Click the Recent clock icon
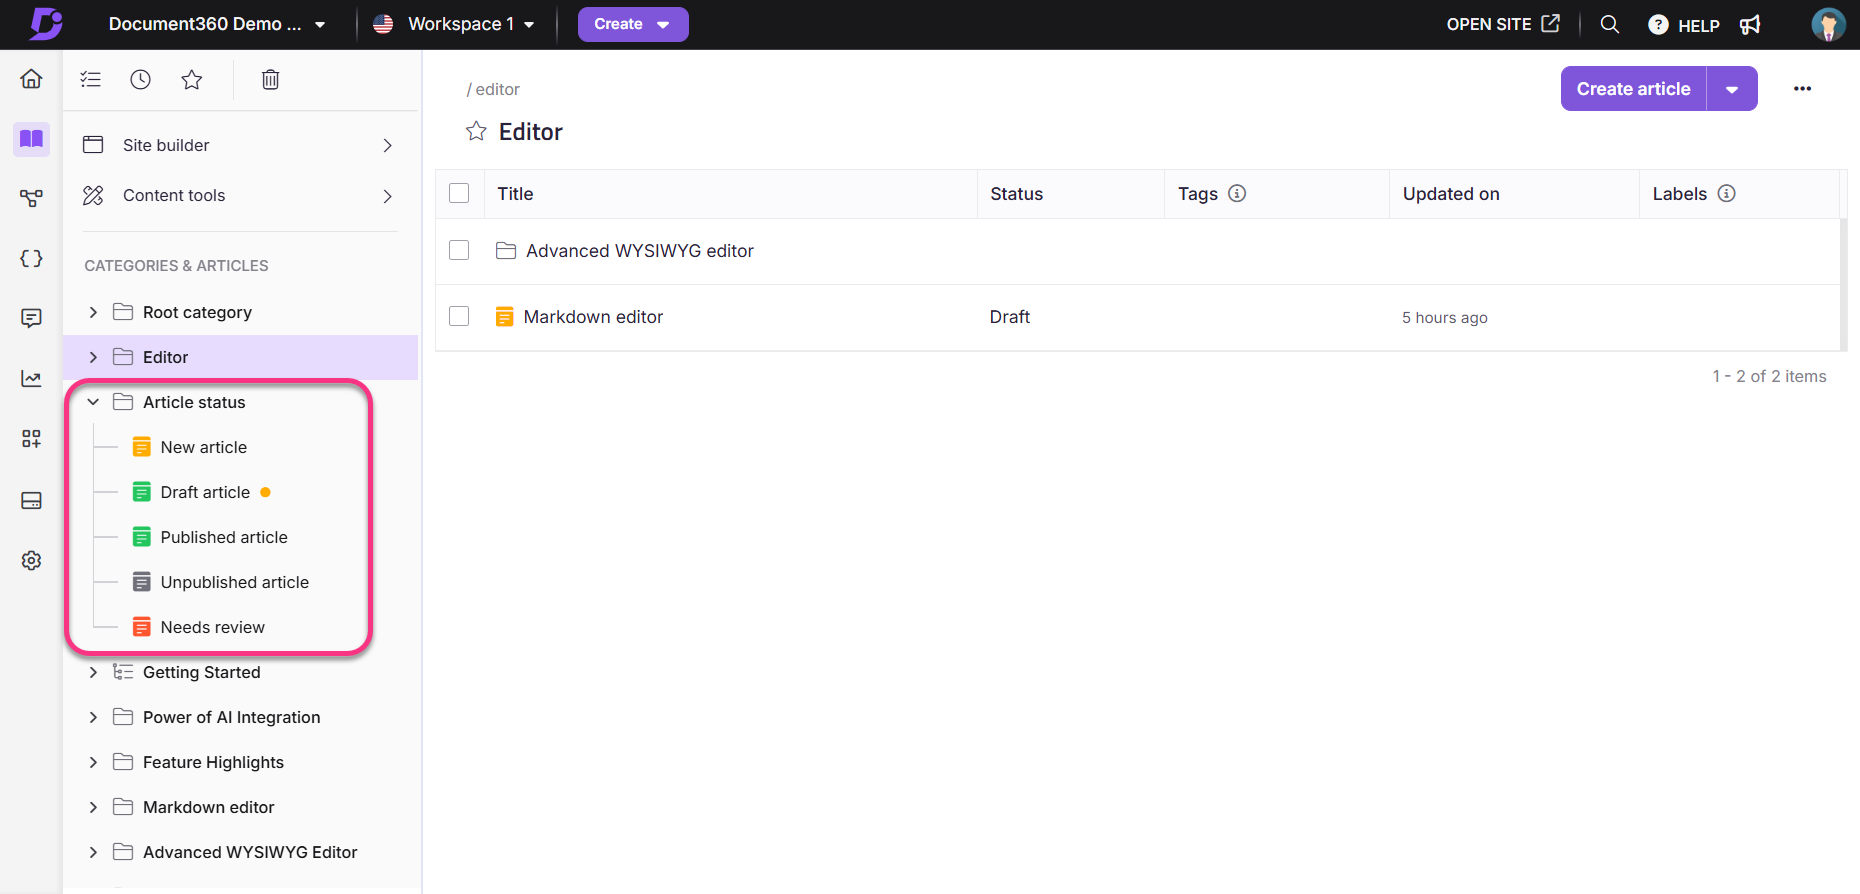The width and height of the screenshot is (1860, 894). point(141,79)
